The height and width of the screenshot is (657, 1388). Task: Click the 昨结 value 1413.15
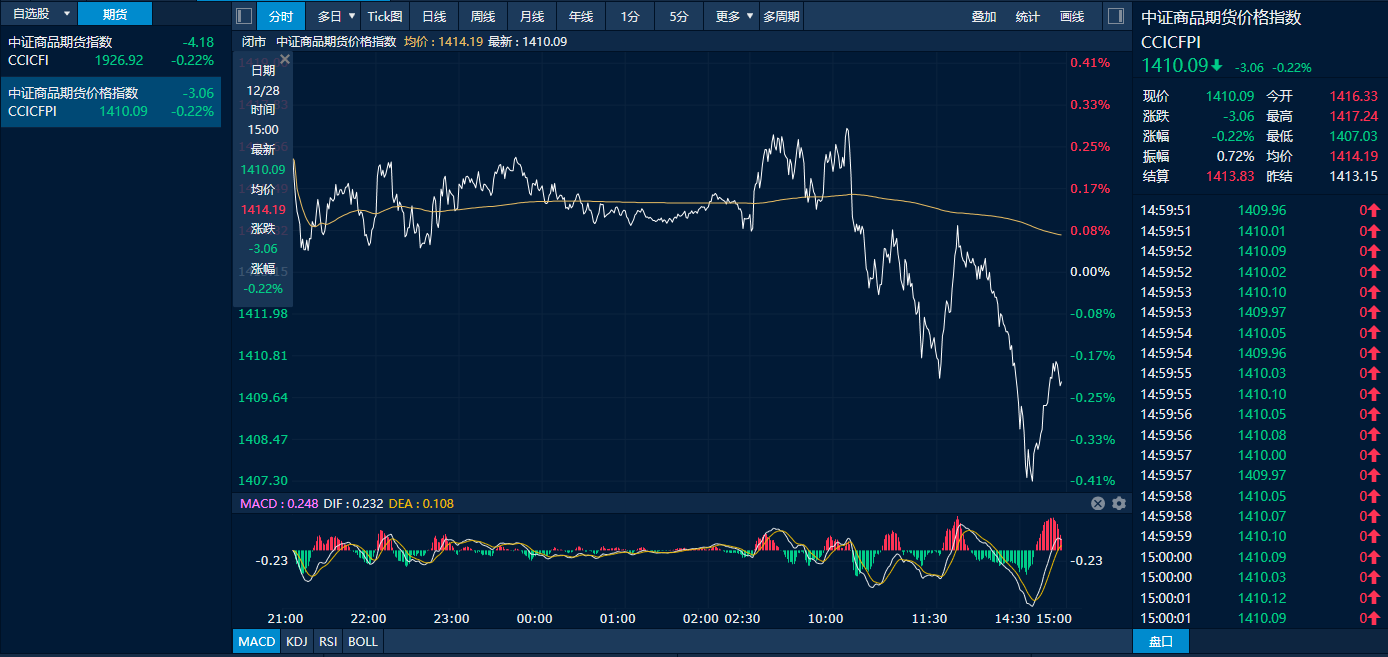click(x=1356, y=176)
